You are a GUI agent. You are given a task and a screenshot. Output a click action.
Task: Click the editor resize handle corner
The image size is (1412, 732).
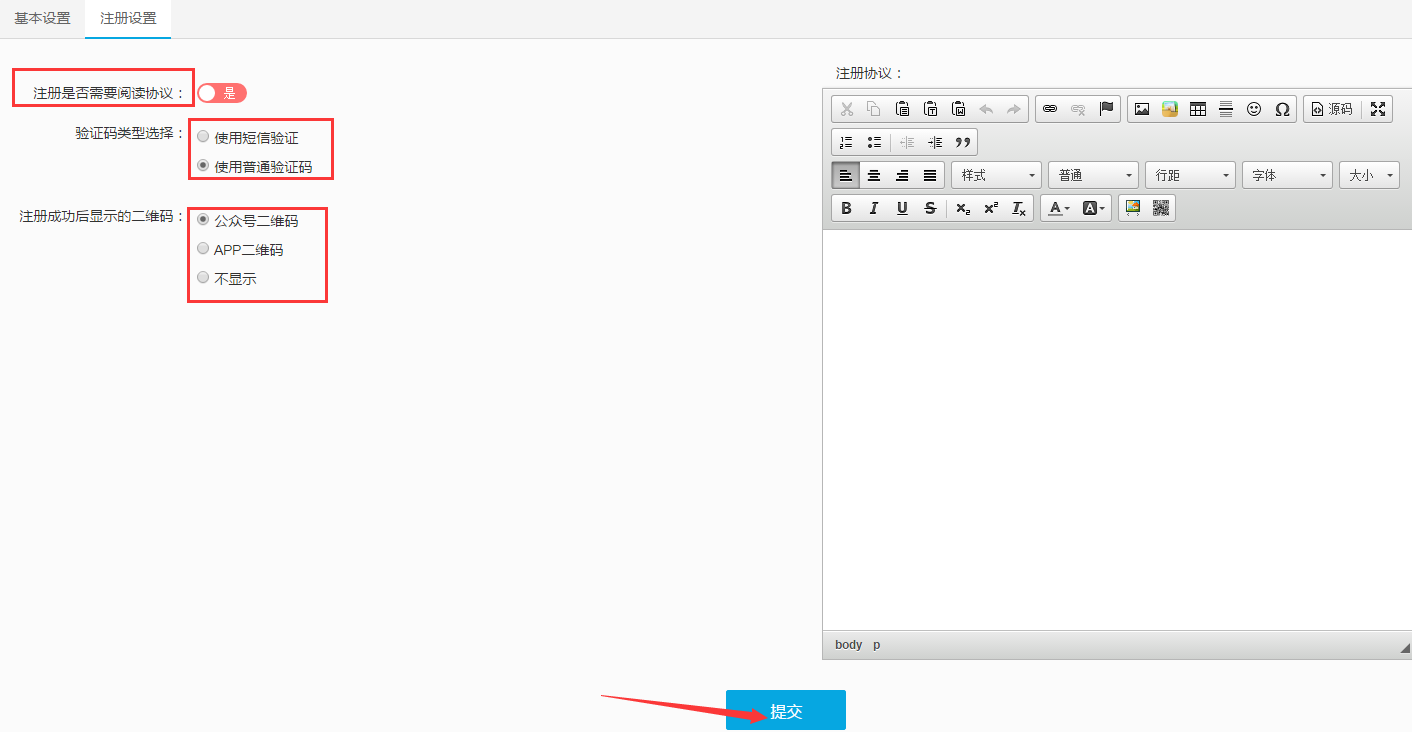(x=1404, y=649)
